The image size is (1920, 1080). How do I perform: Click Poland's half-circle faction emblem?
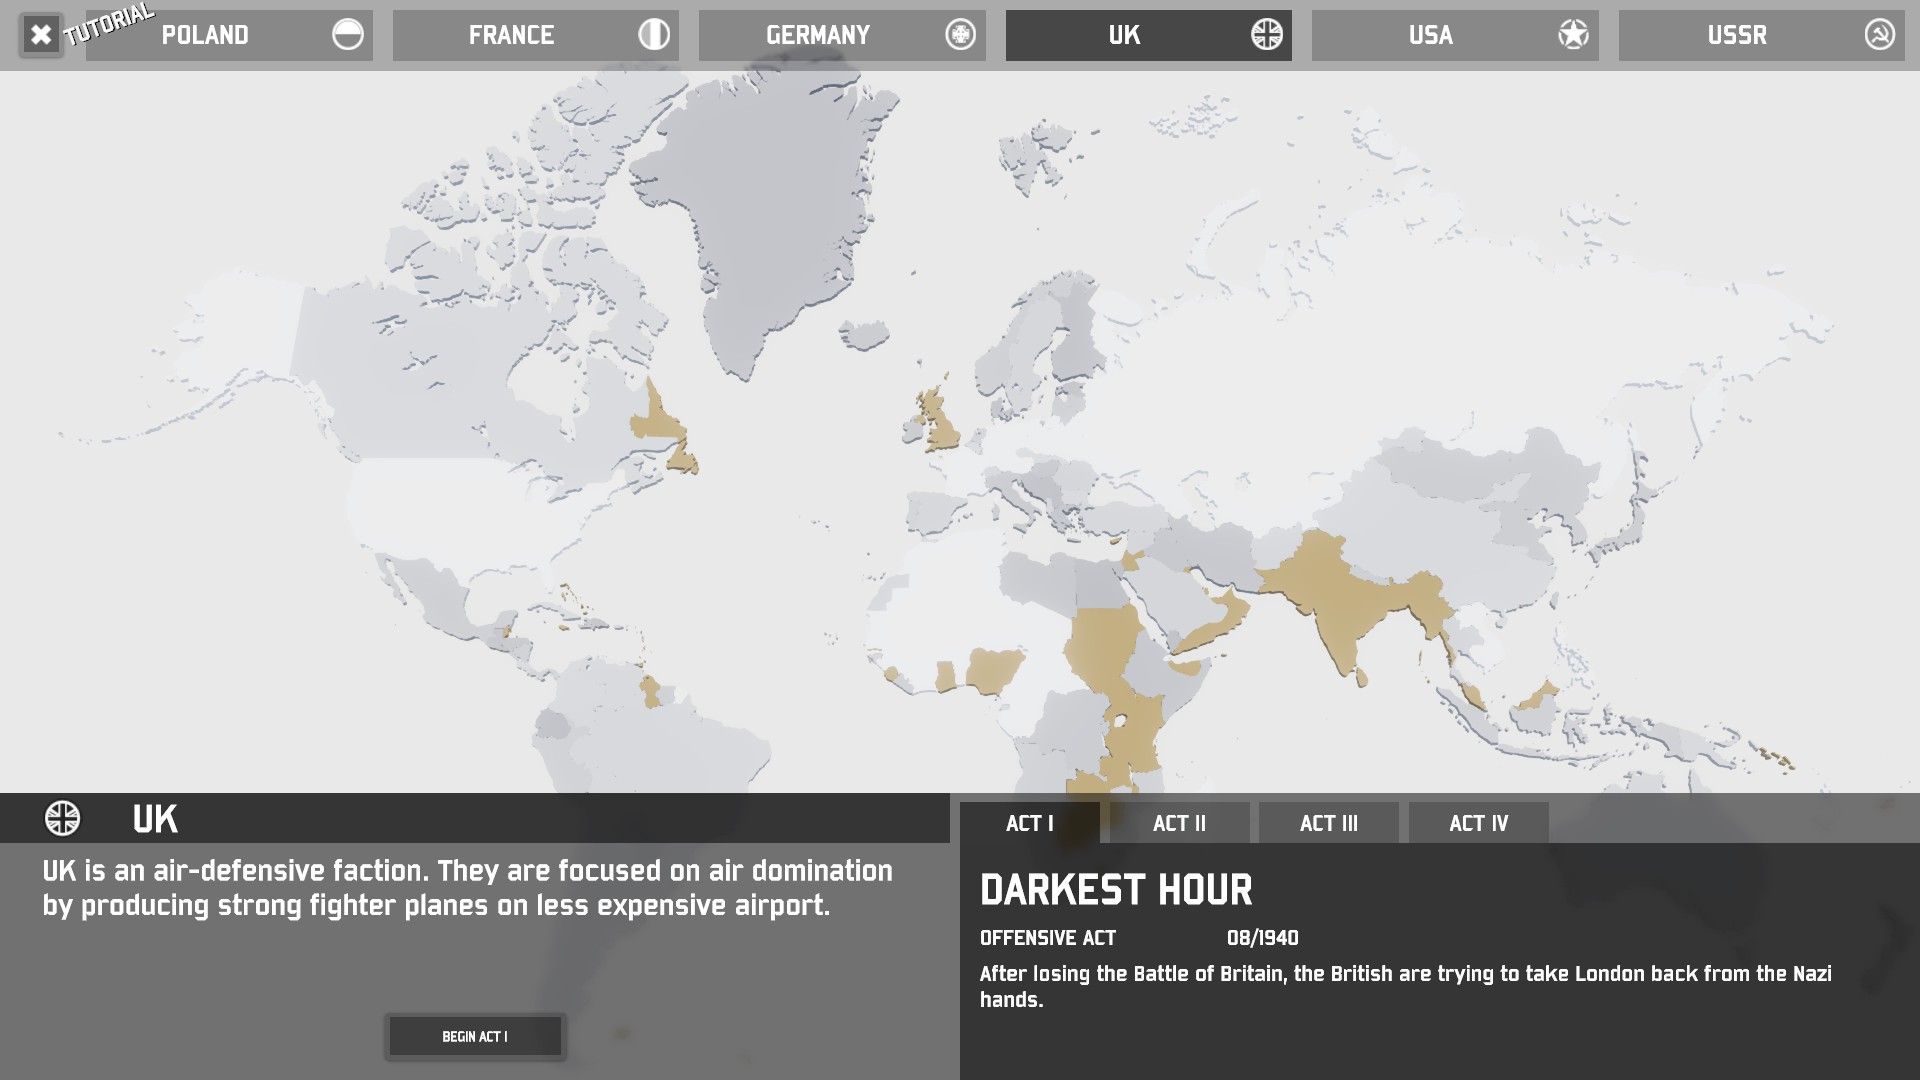coord(347,35)
